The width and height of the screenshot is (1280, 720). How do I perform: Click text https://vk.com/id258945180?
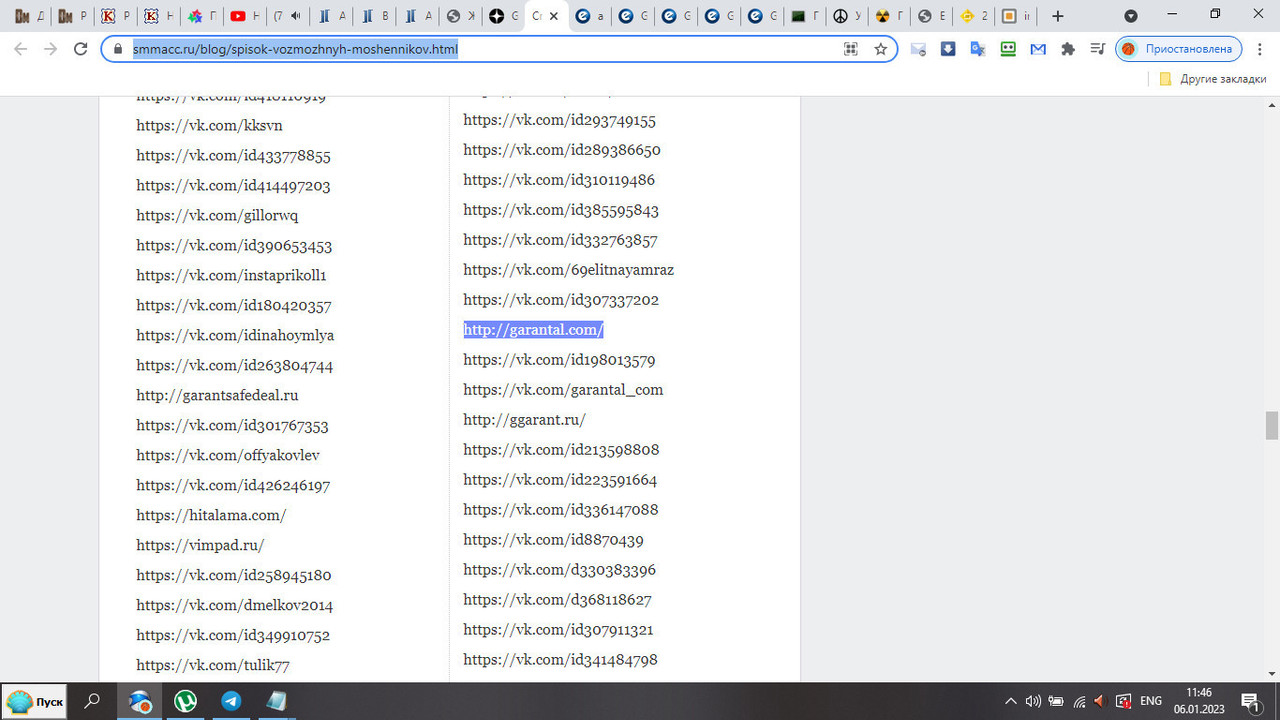coord(233,576)
